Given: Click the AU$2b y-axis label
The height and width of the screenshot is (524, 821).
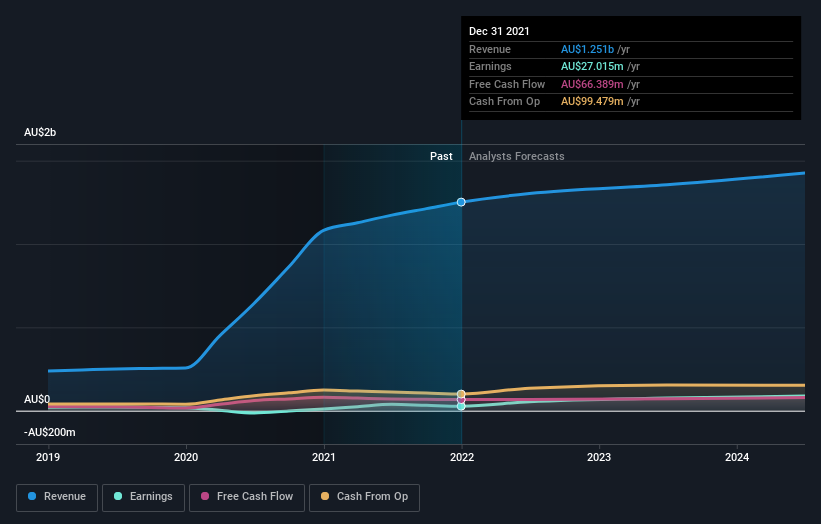Looking at the screenshot, I should [x=40, y=132].
